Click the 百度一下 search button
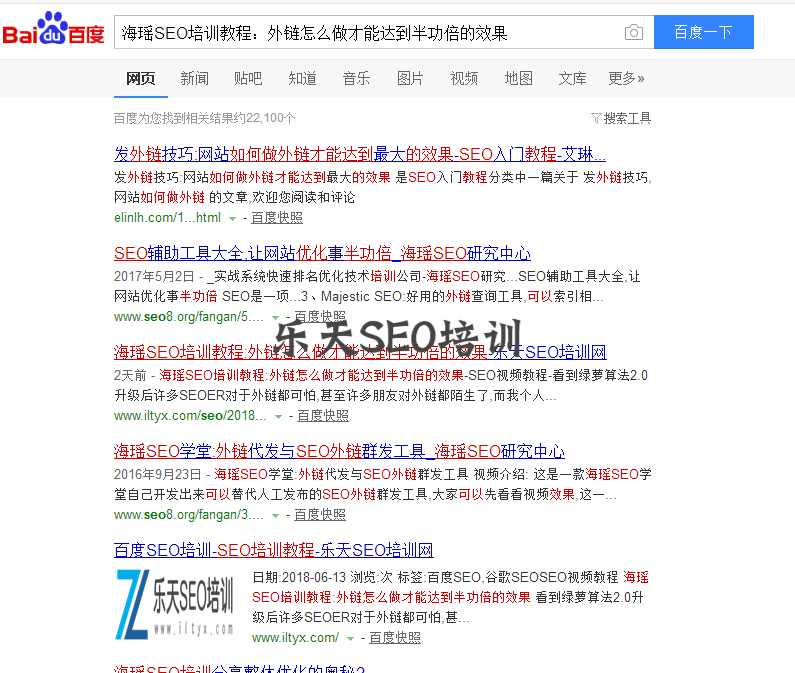 pyautogui.click(x=703, y=32)
